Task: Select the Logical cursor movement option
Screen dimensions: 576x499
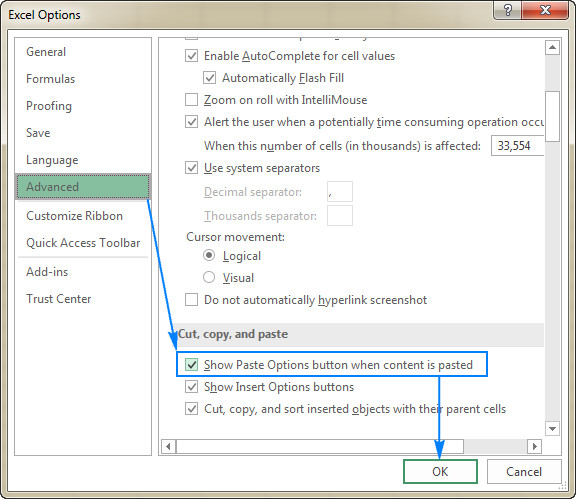Action: coord(209,255)
